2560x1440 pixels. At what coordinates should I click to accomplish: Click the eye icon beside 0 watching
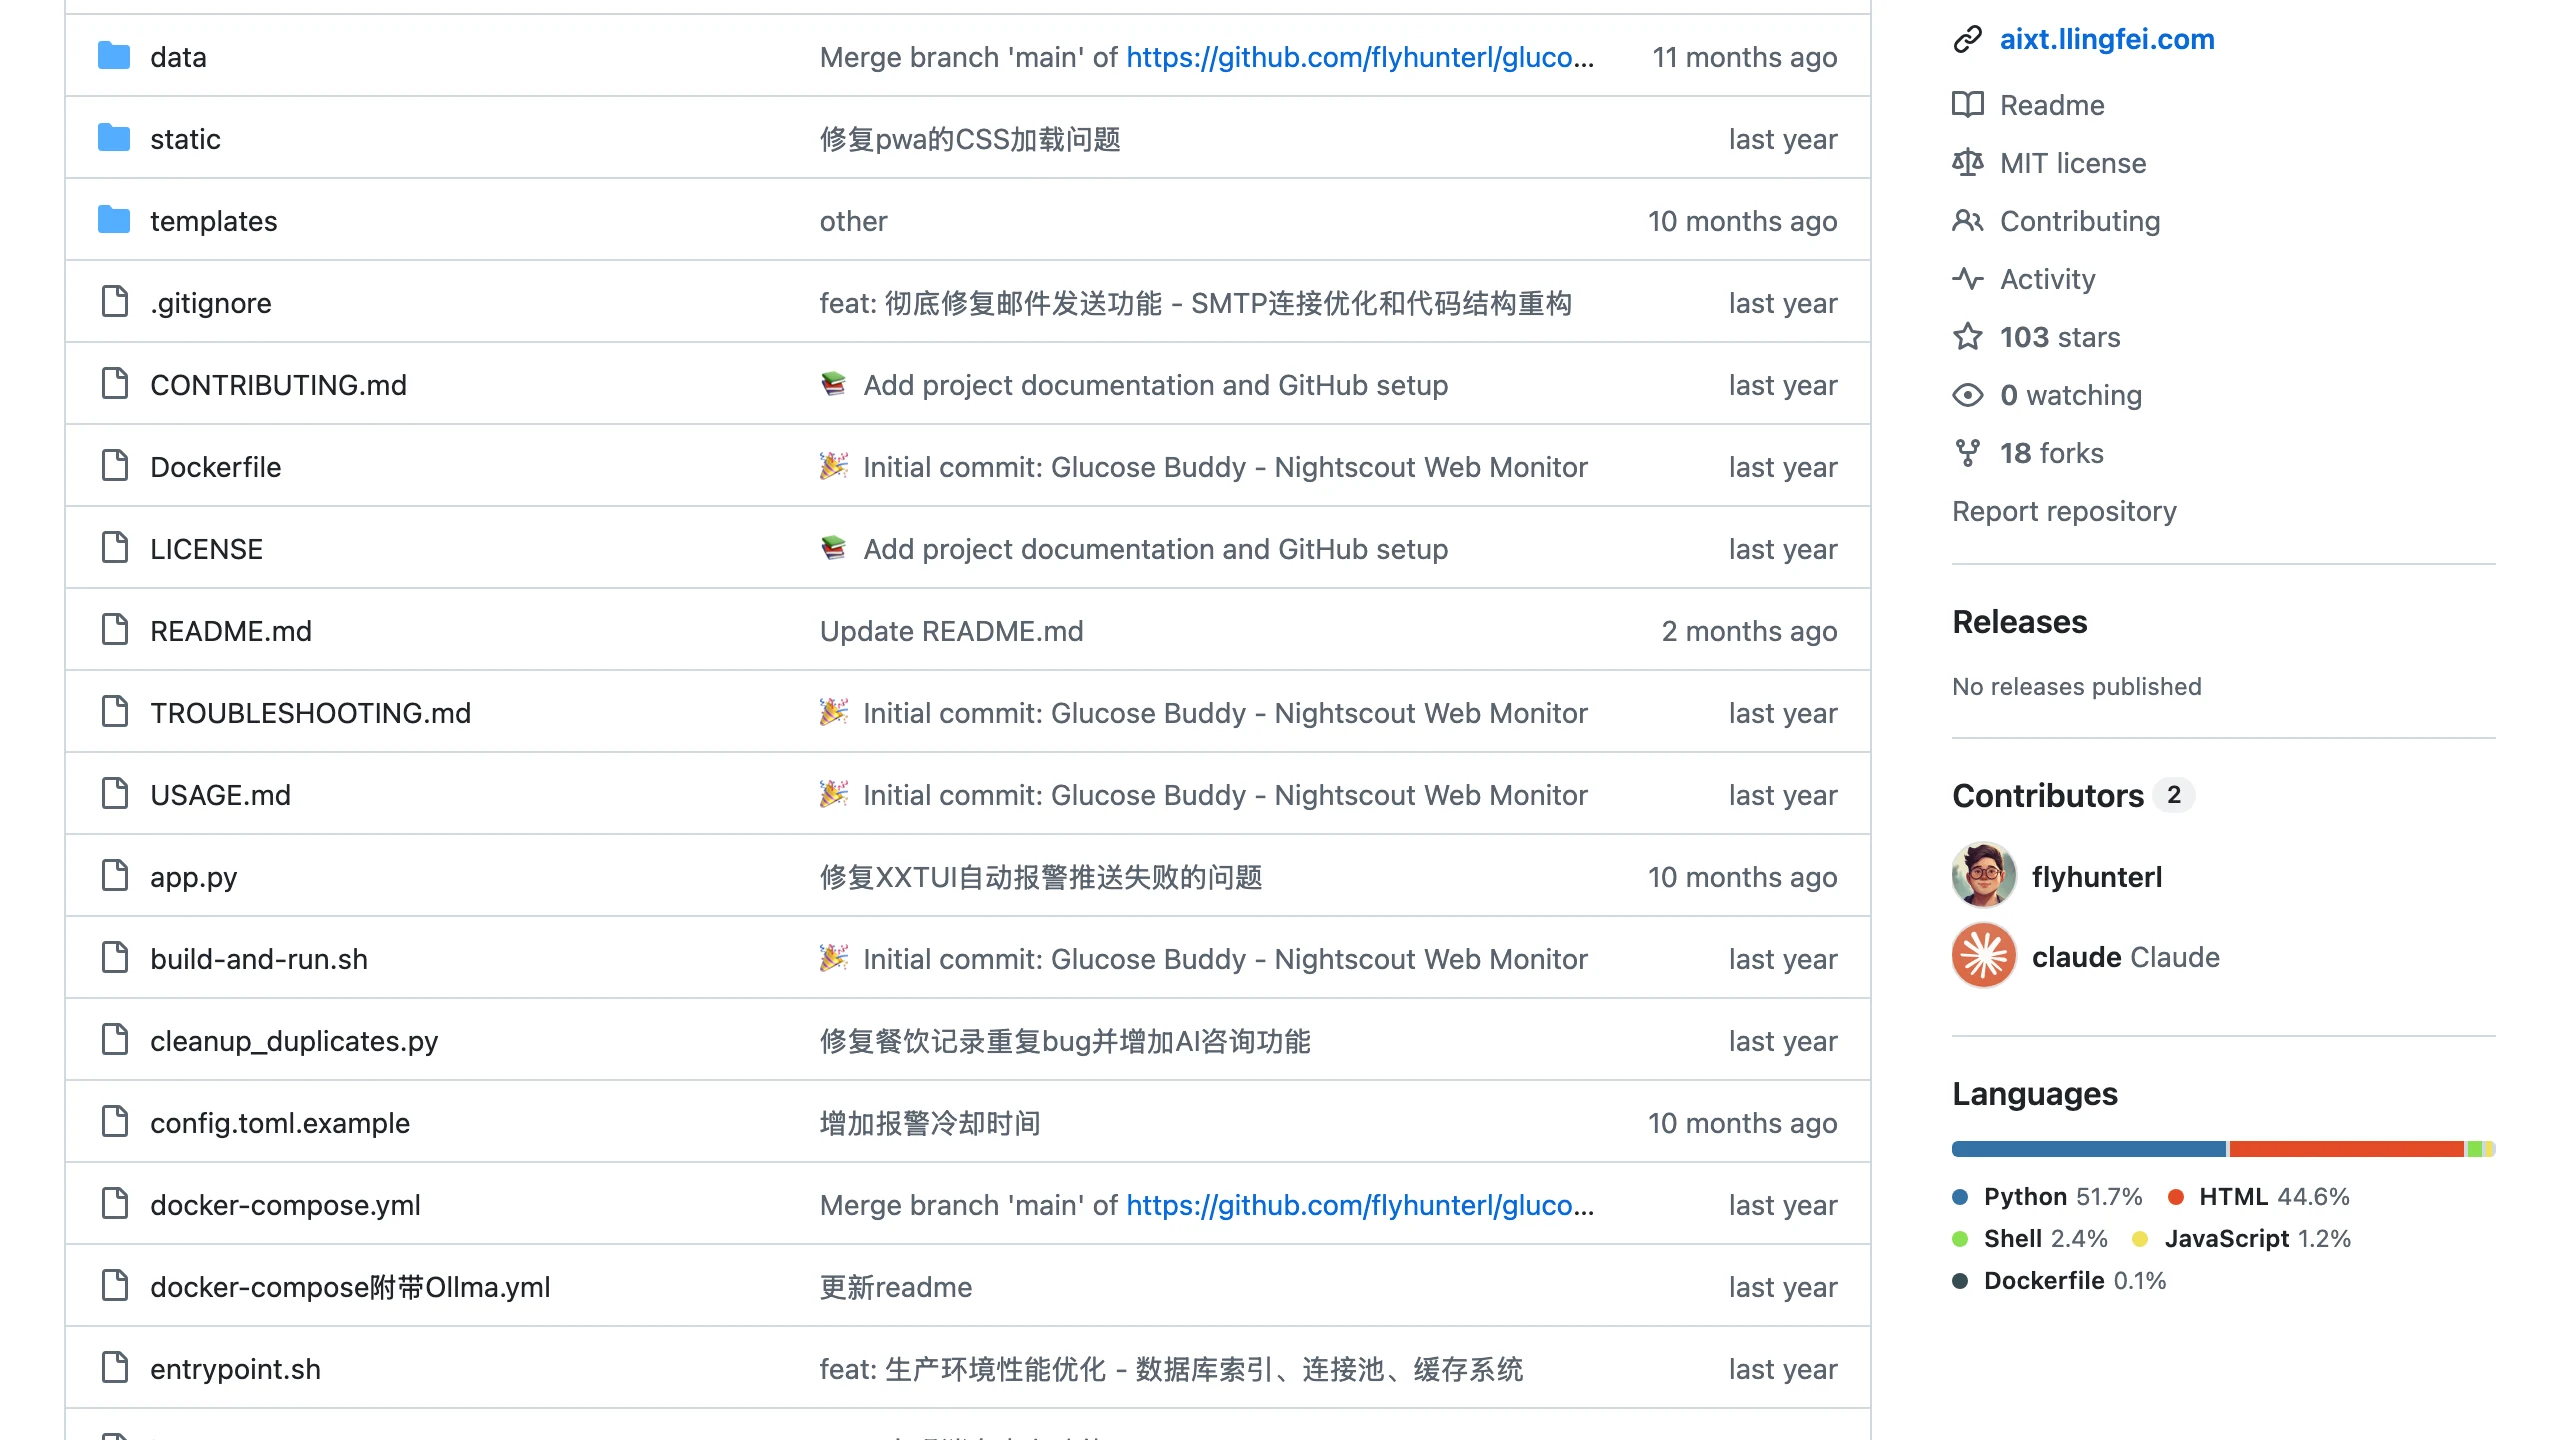(x=1967, y=394)
